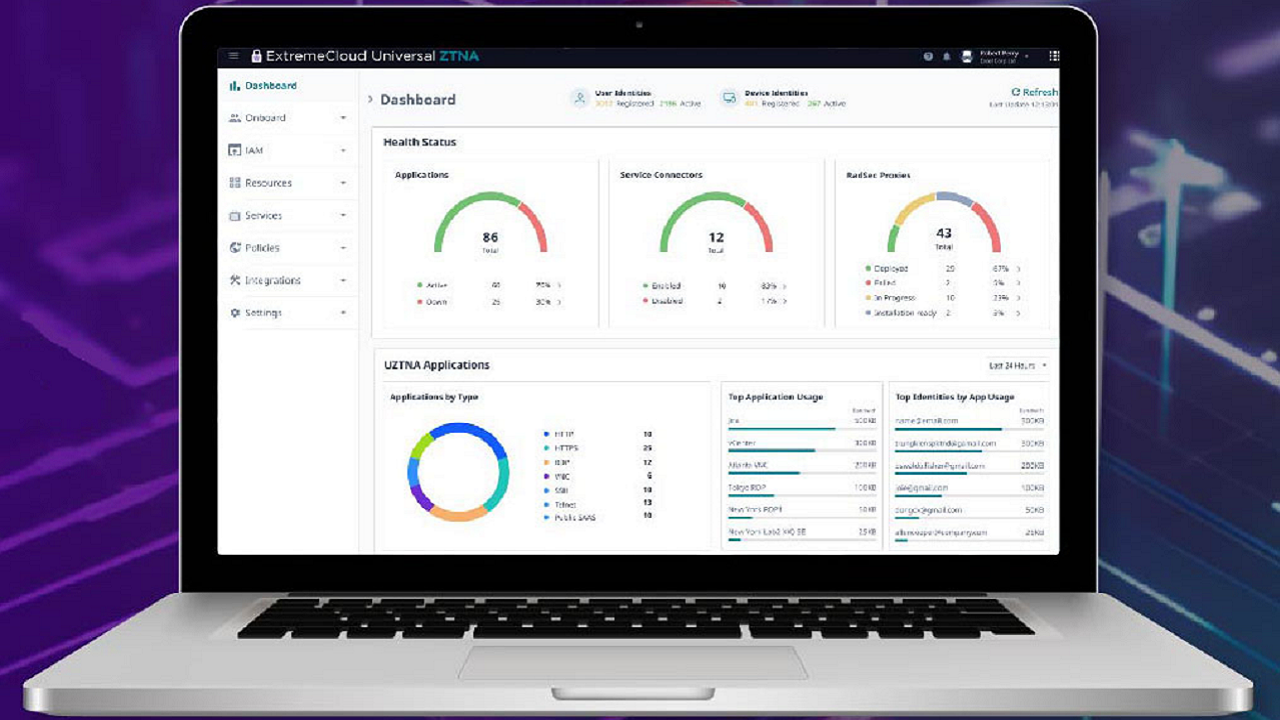1280x720 pixels.
Task: Click the Settings gear icon in sidebar
Action: (235, 313)
